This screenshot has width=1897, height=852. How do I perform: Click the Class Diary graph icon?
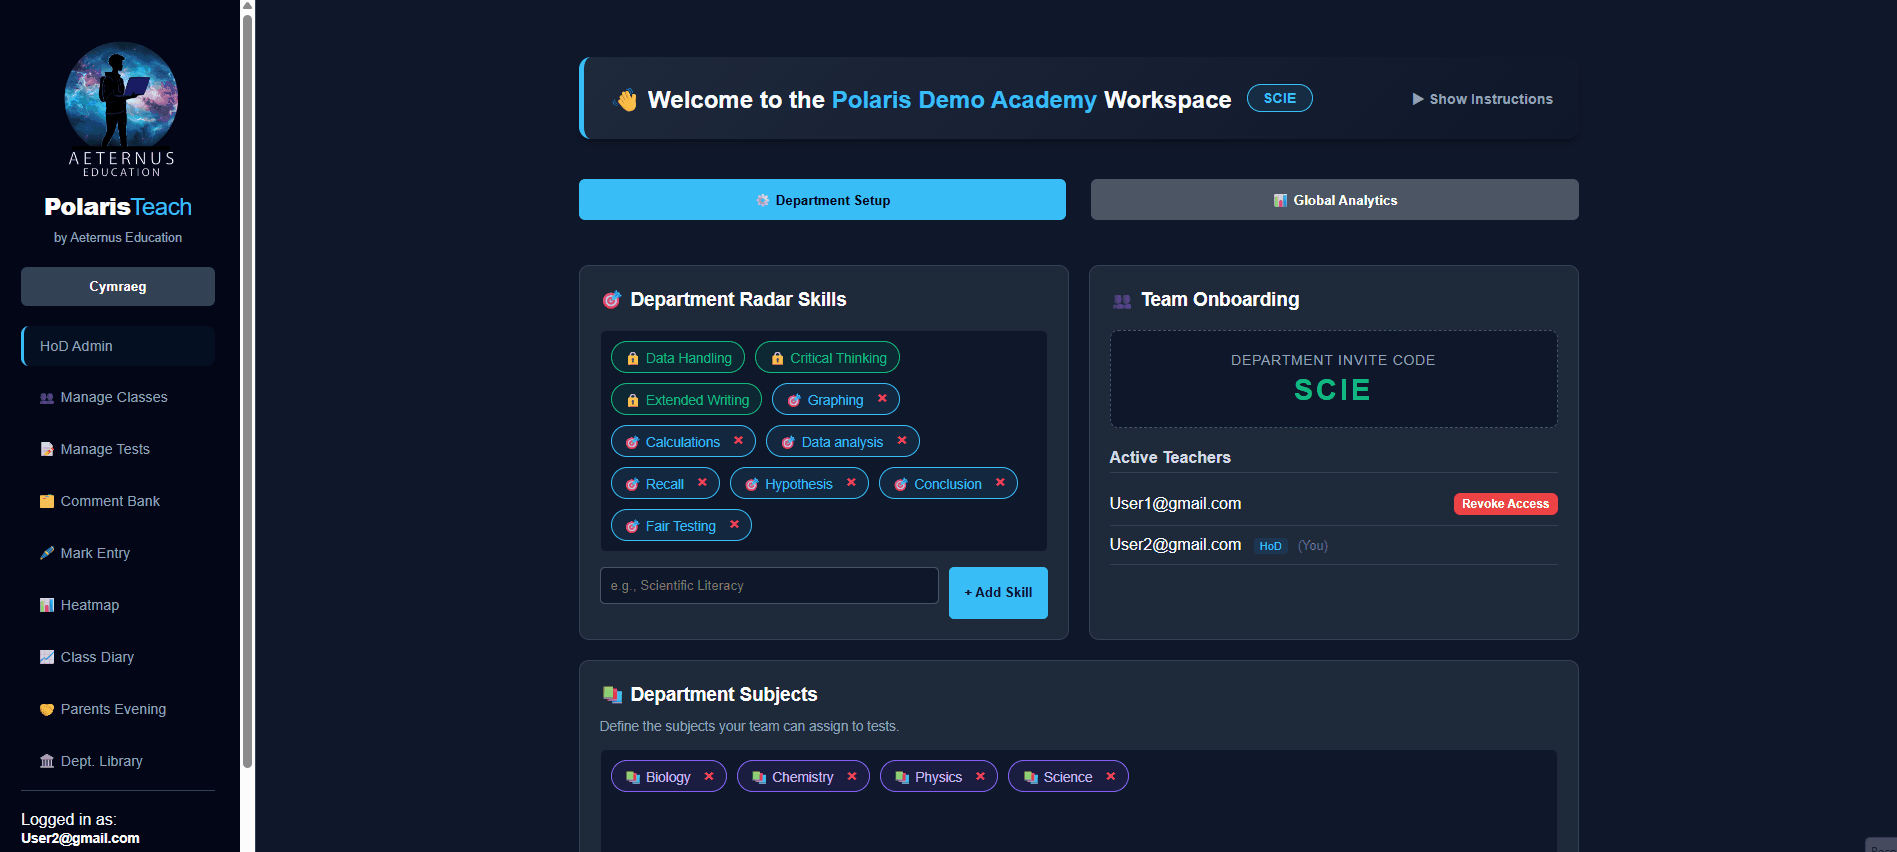coord(46,657)
